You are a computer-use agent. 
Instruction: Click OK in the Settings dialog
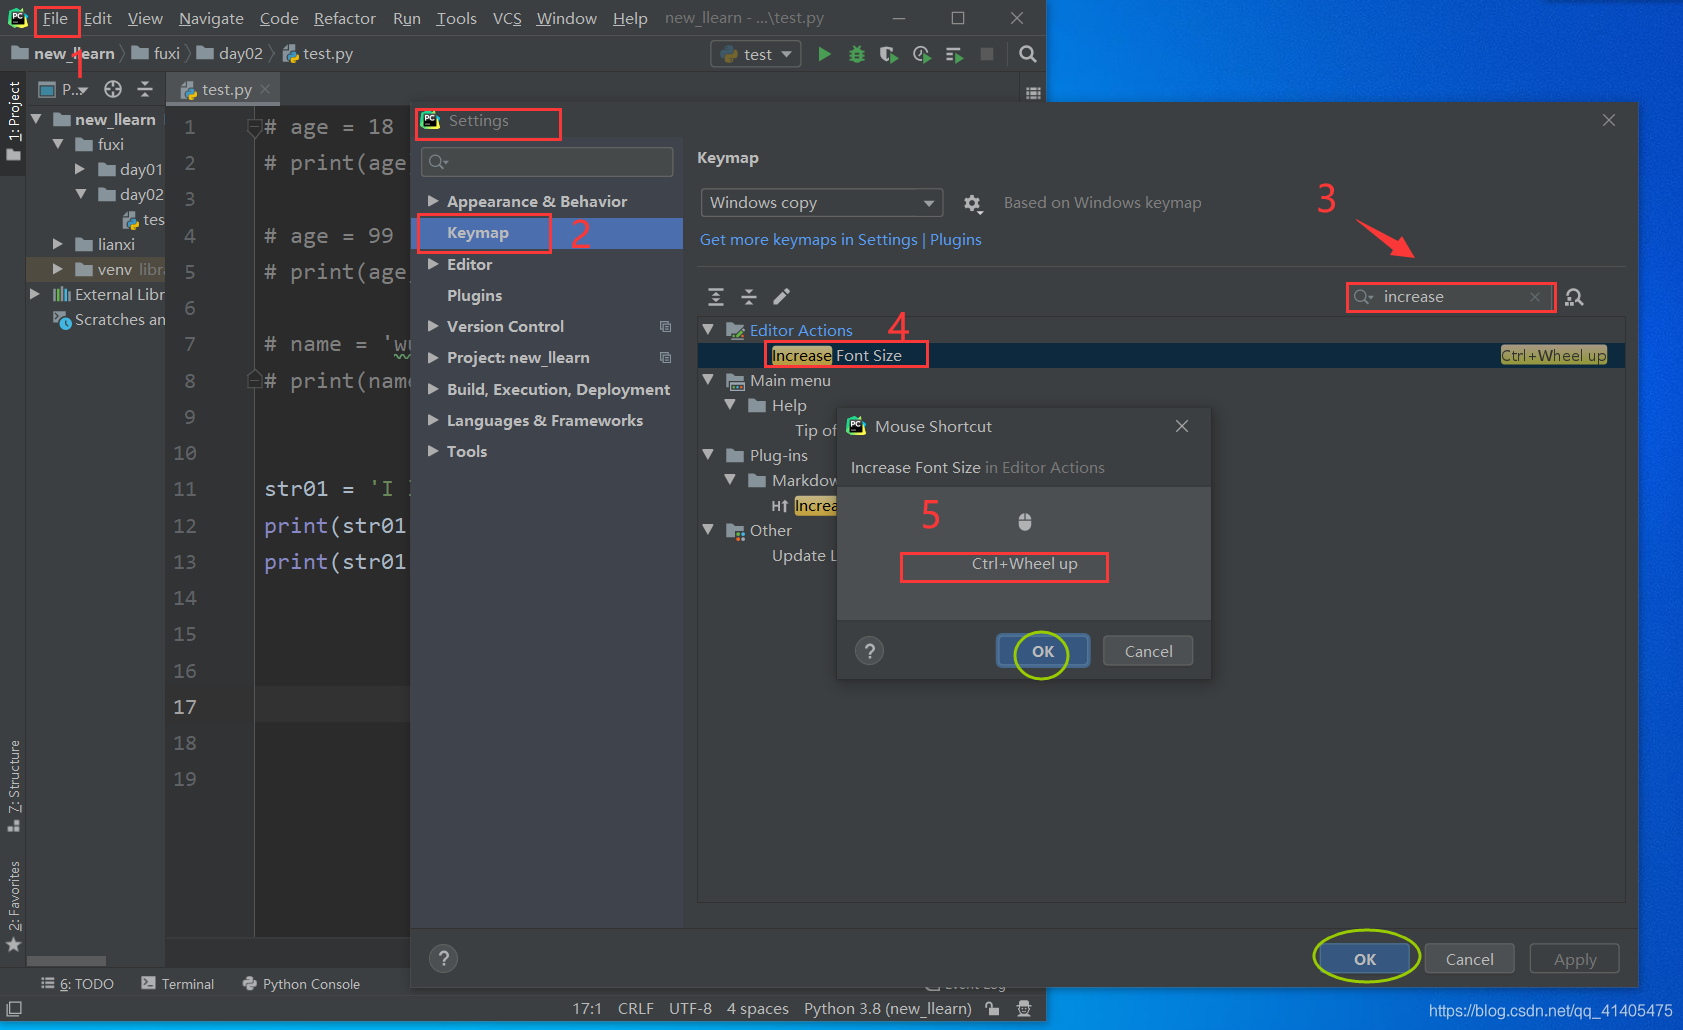(1365, 959)
